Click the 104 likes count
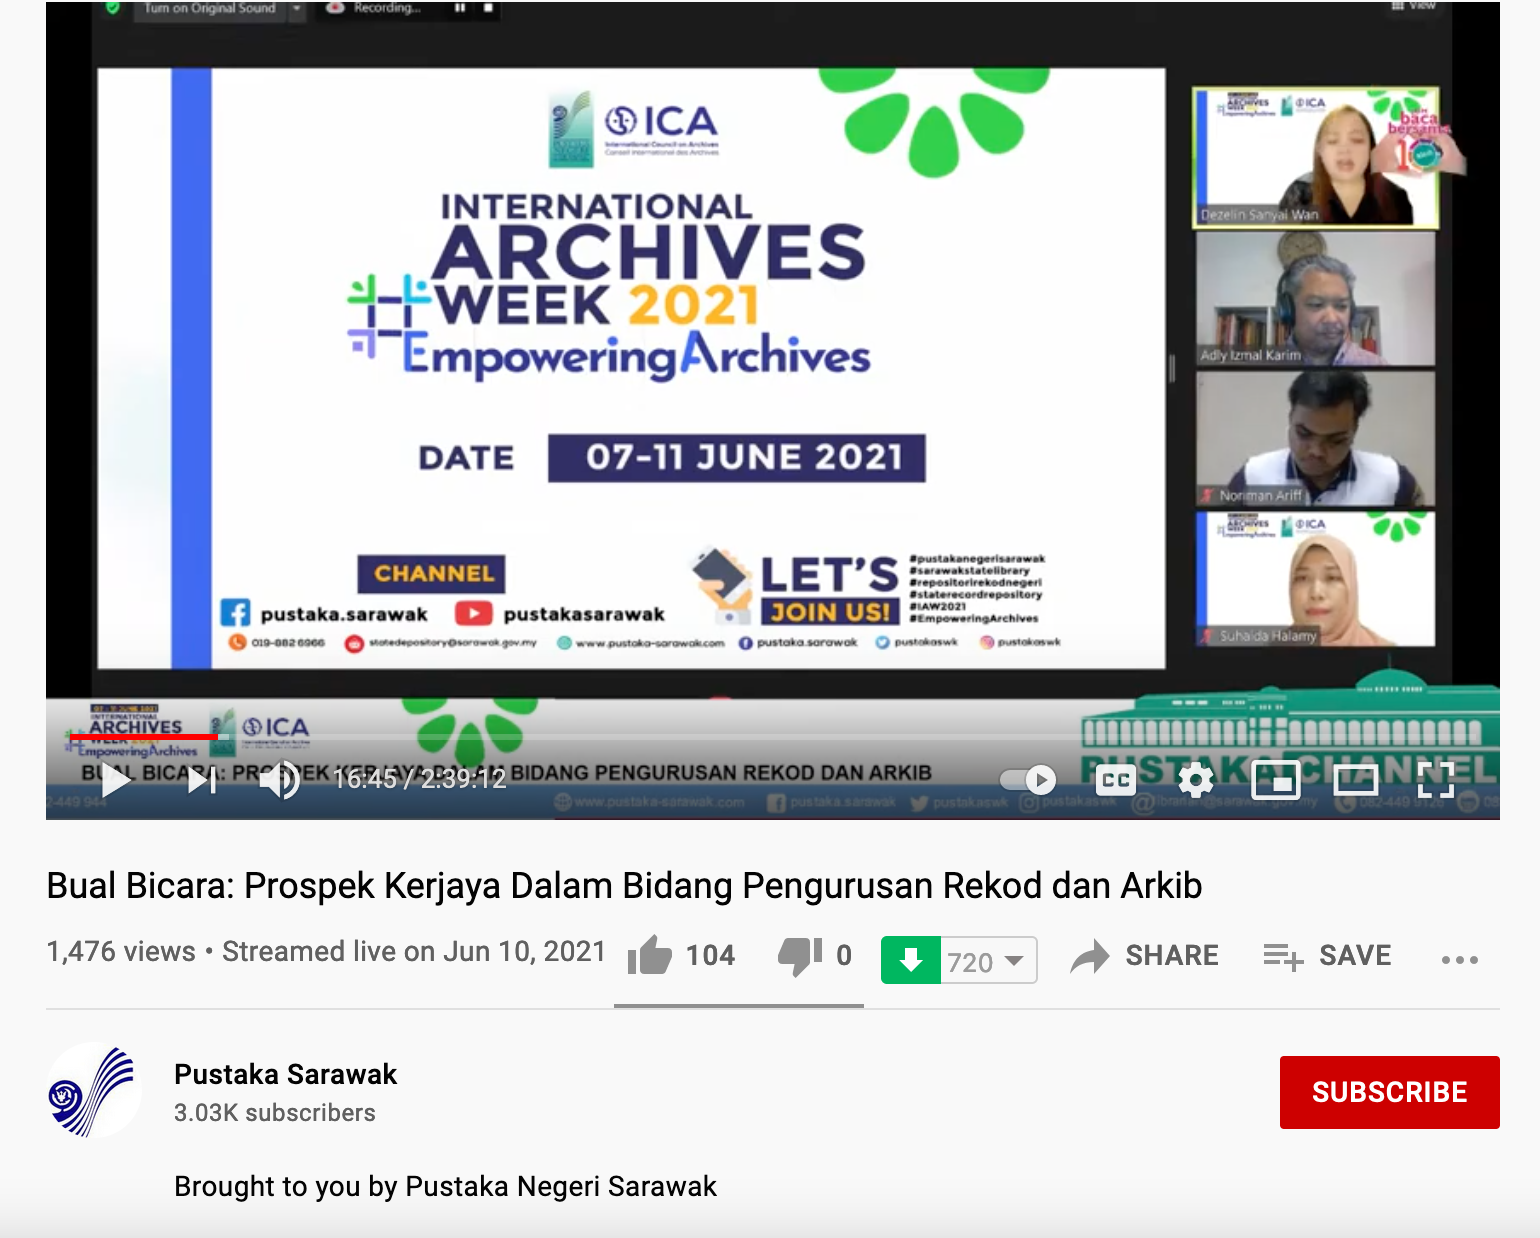Screen dimensions: 1540x1238 [x=710, y=956]
